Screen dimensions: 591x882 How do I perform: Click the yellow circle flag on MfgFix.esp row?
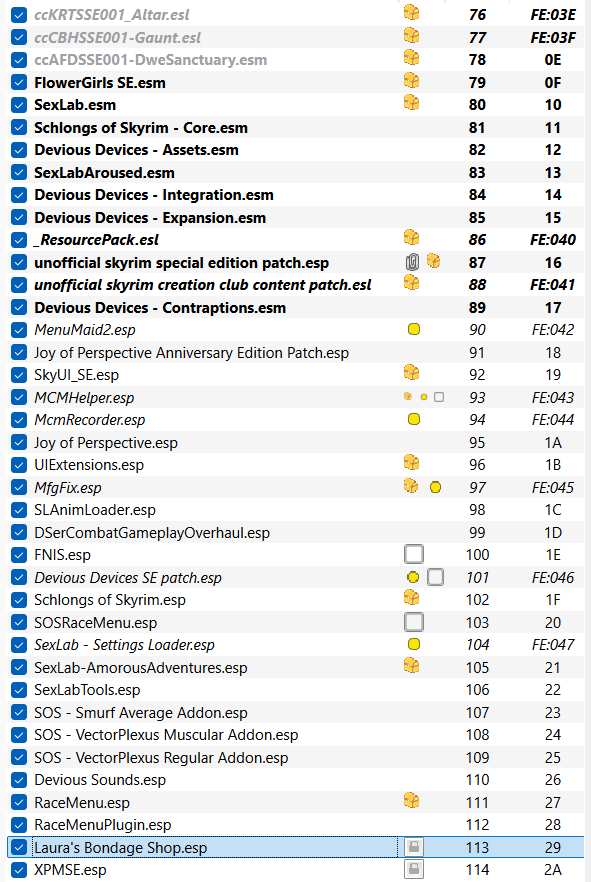tap(435, 487)
